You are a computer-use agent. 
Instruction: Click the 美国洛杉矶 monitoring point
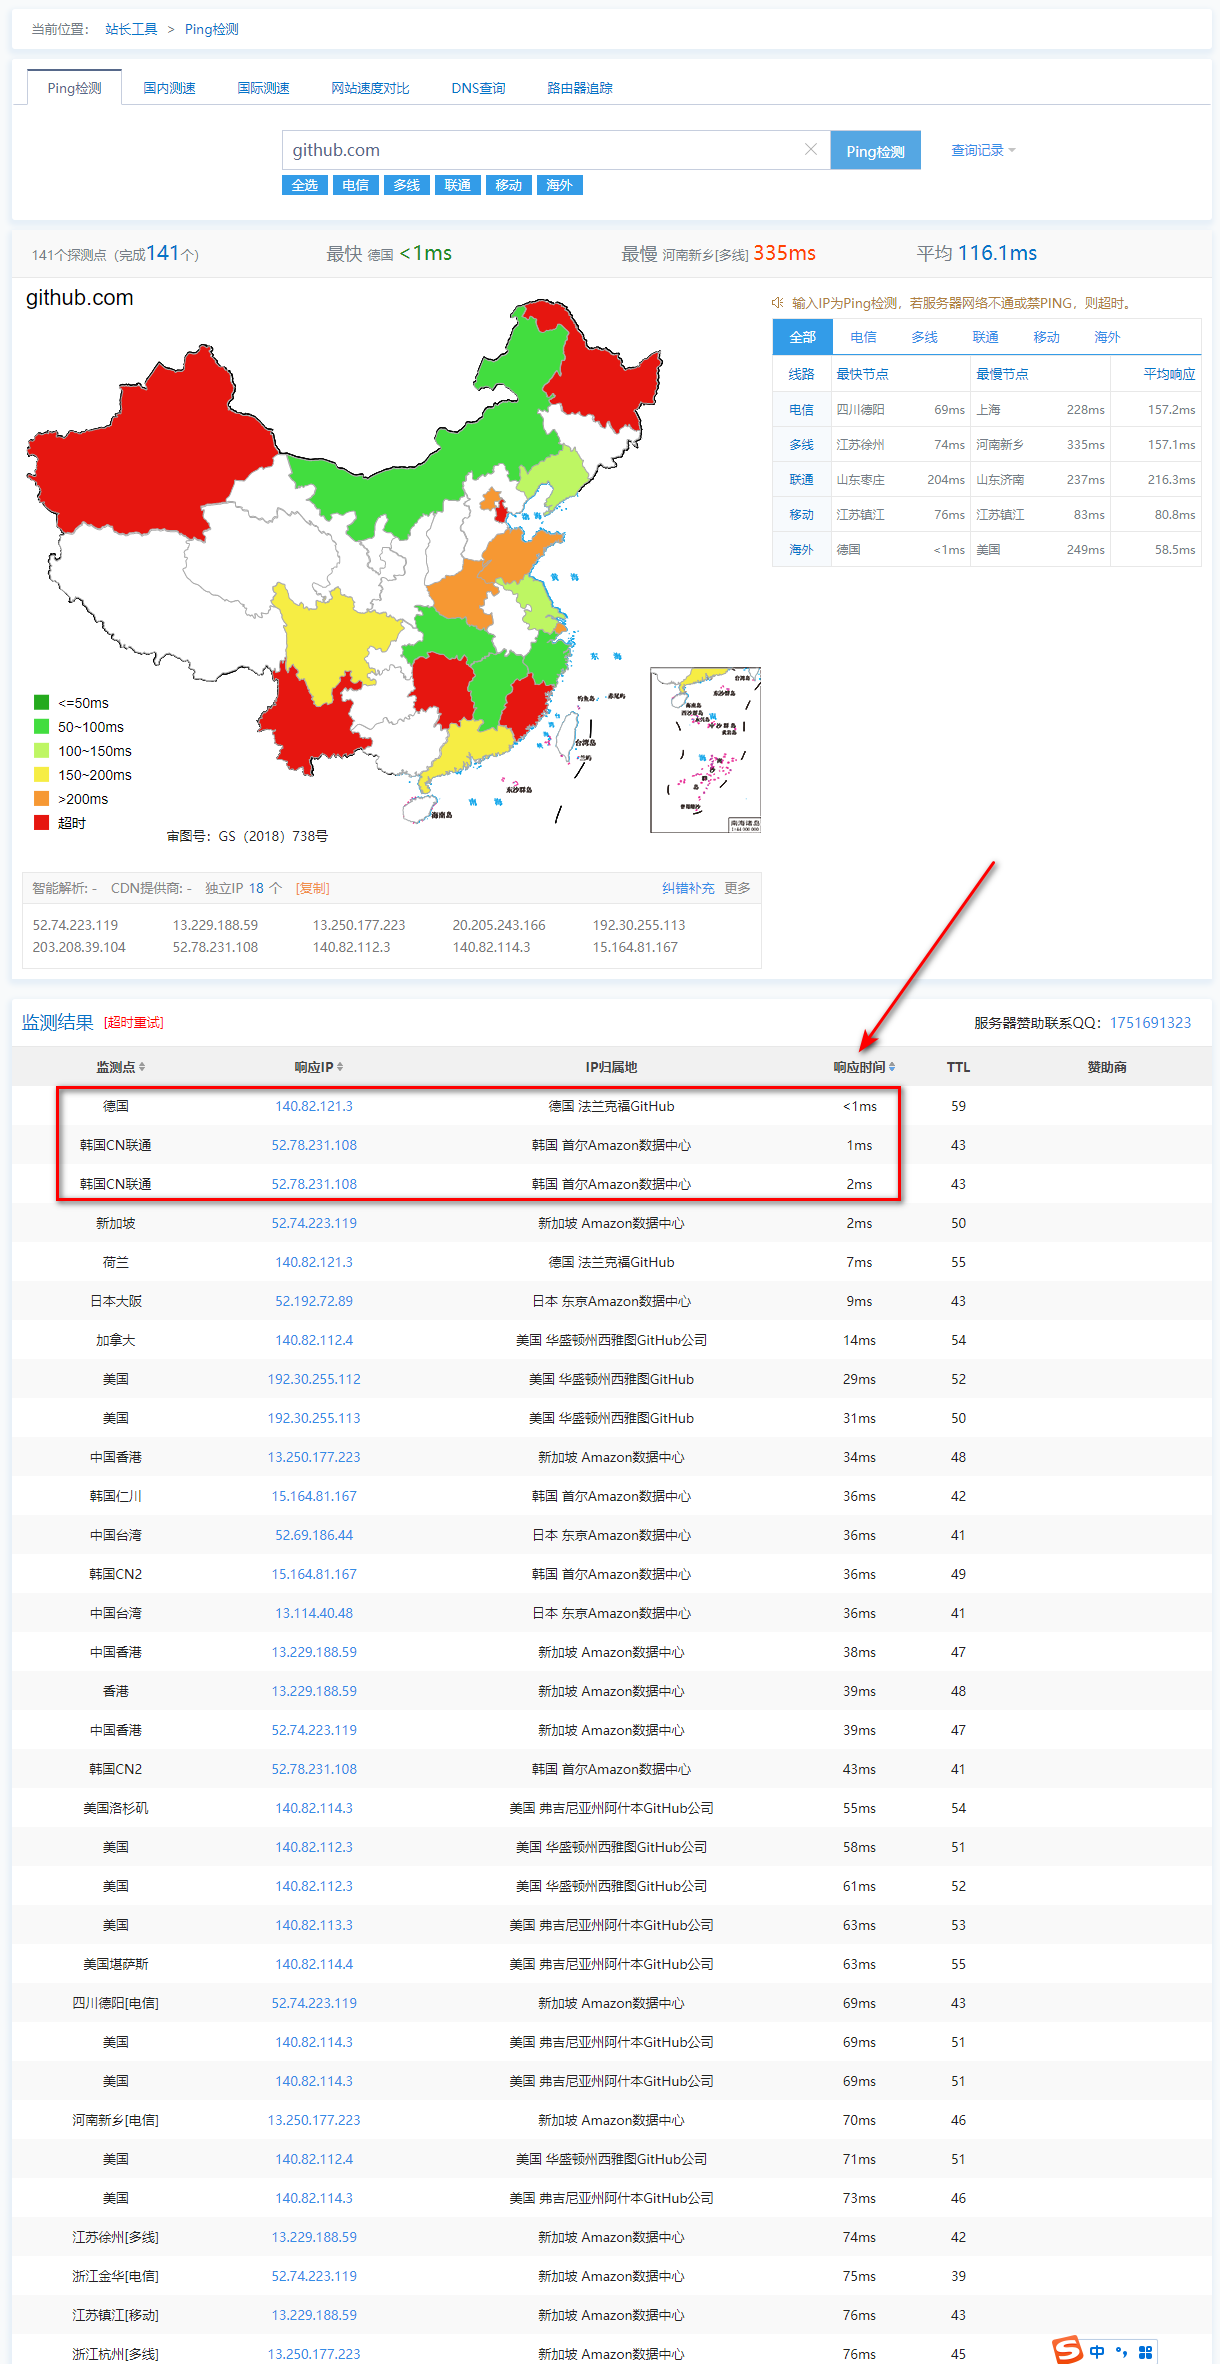point(116,1808)
